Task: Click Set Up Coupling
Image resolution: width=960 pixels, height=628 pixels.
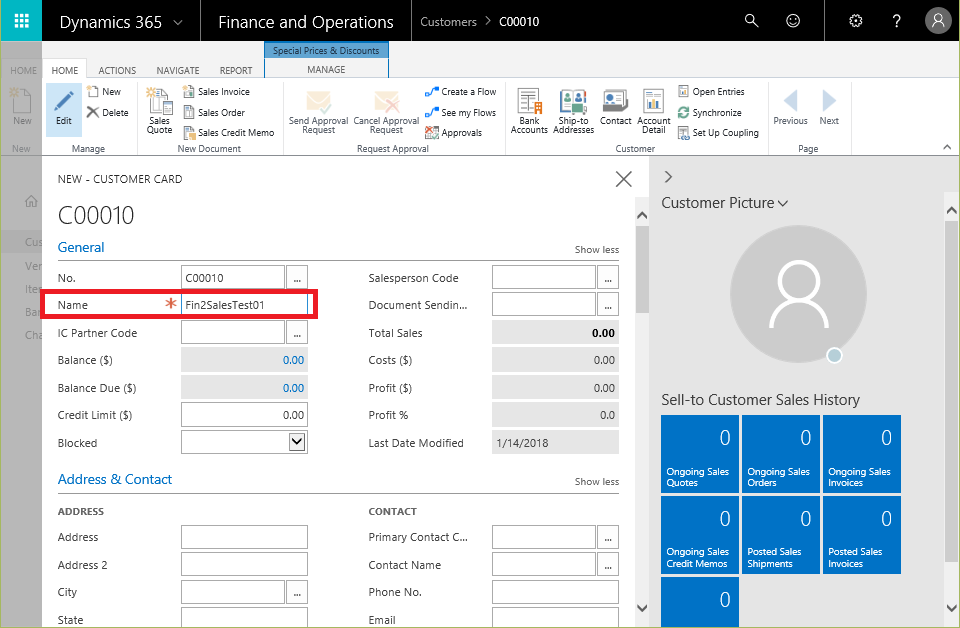Action: pos(718,133)
